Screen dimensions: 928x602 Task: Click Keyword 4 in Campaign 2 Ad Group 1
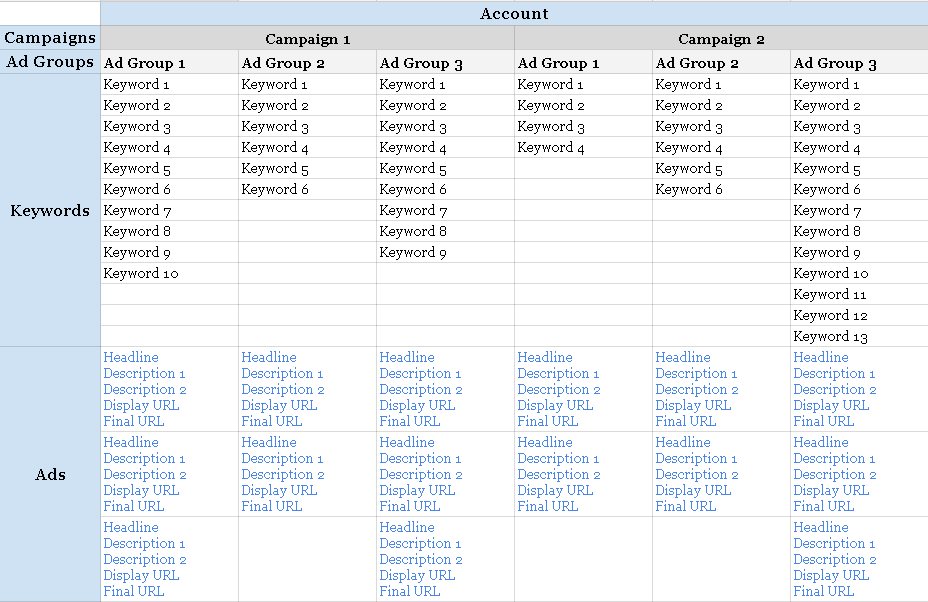pos(551,147)
